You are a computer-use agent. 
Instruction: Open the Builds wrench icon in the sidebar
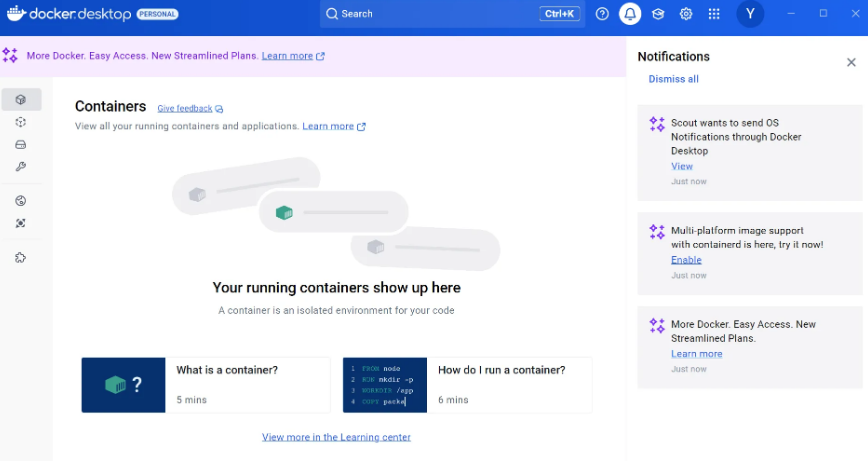coord(21,167)
